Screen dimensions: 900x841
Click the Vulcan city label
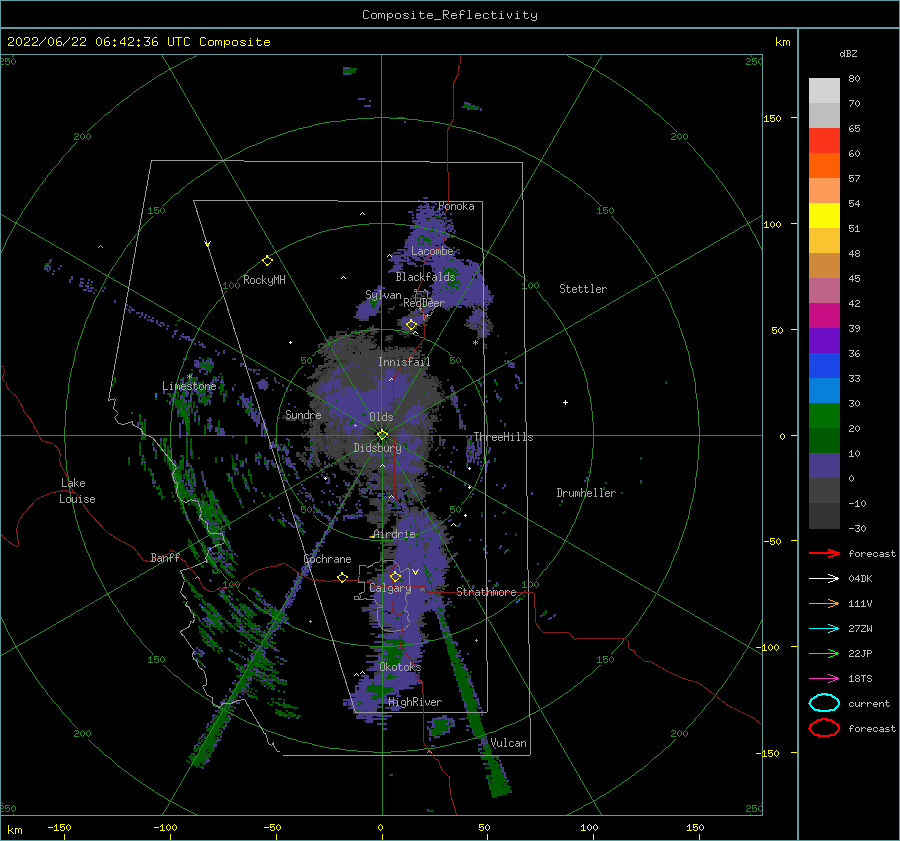509,743
